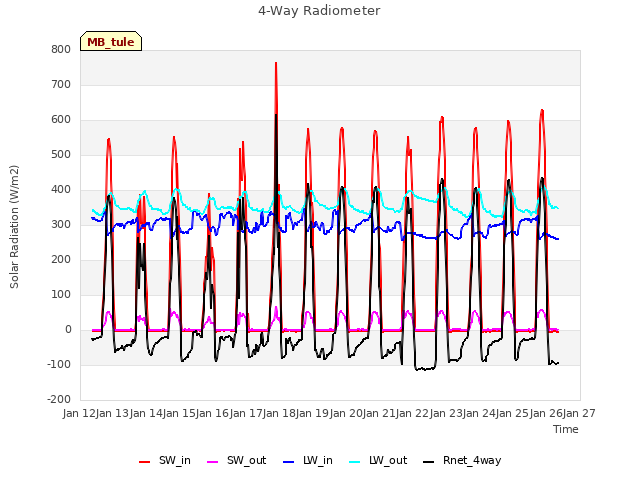Click the Jan 14 x-axis date label
640x480 pixels.
[146, 414]
